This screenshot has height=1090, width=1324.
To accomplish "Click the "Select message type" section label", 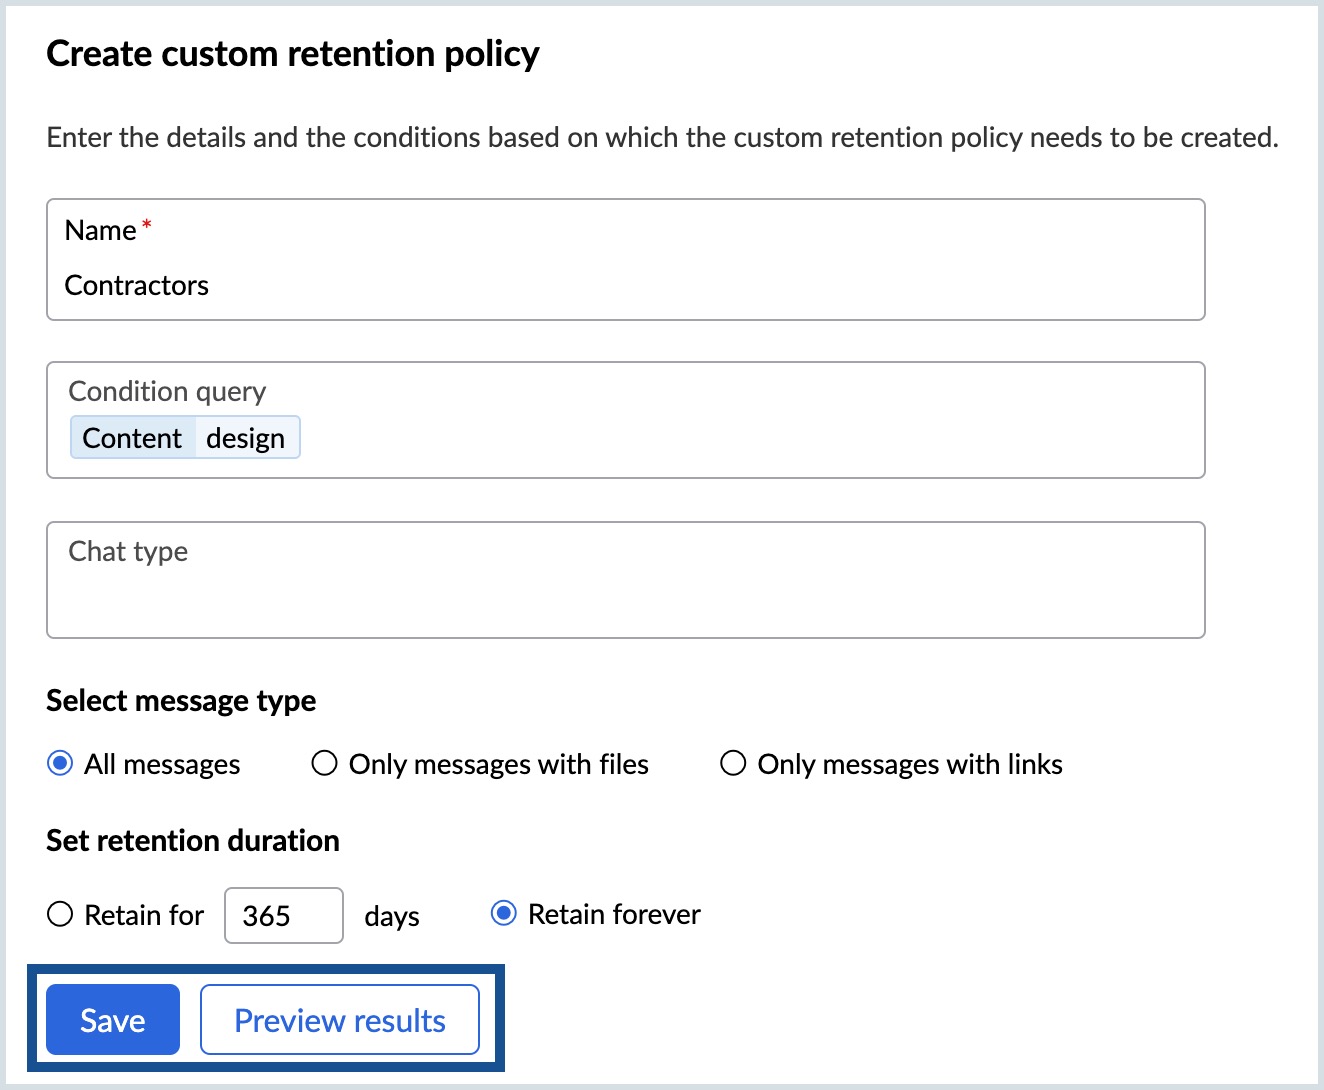I will (180, 700).
